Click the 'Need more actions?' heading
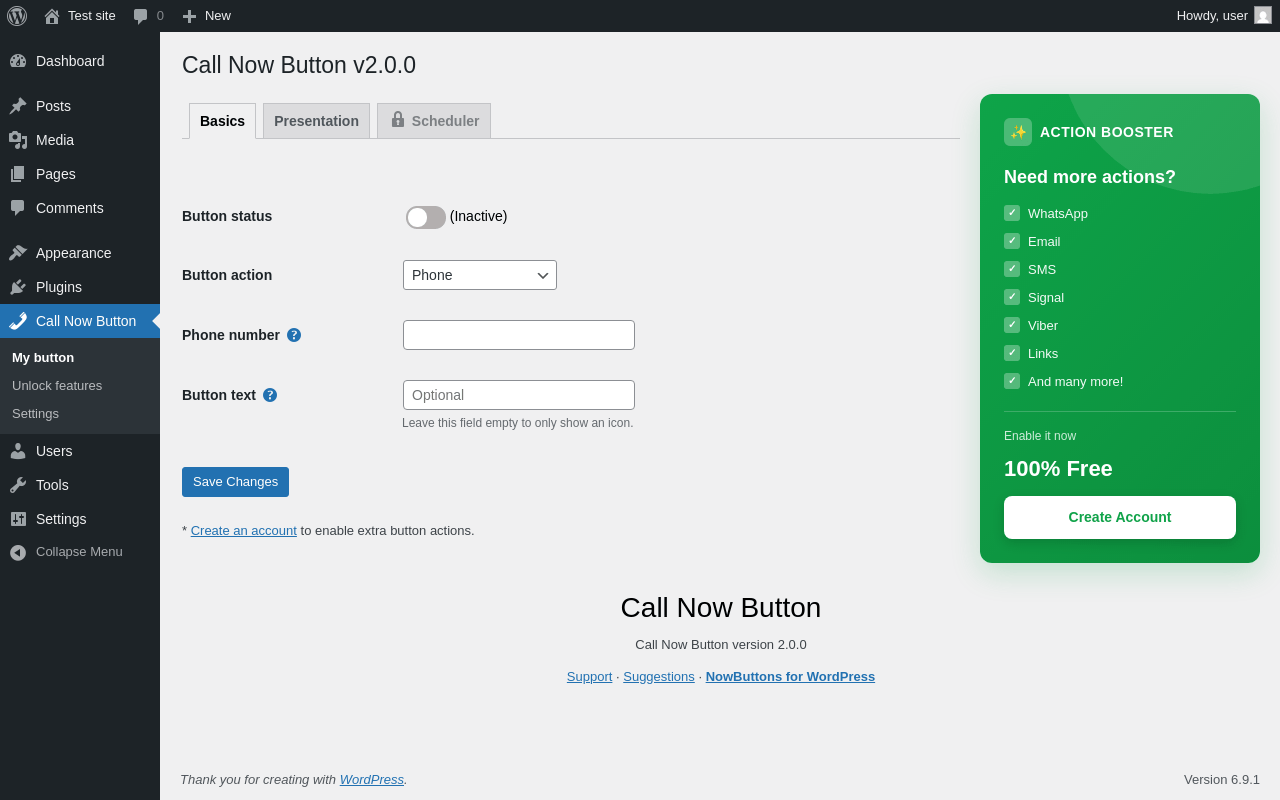This screenshot has width=1280, height=800. click(1090, 177)
